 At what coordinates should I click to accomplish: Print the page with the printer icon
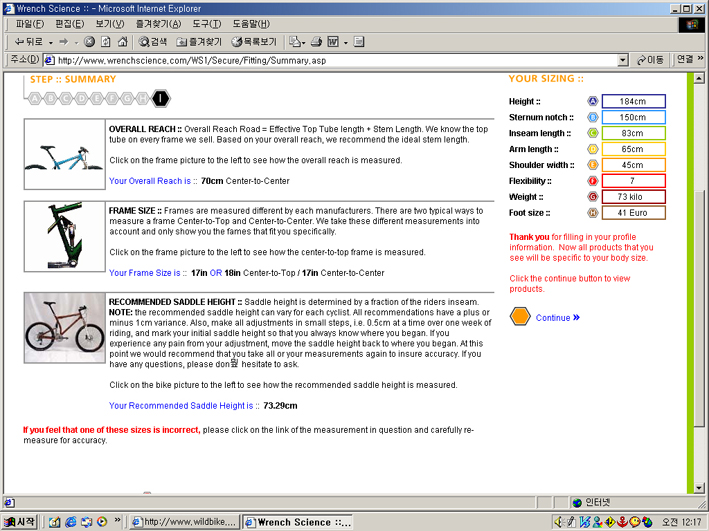point(317,42)
